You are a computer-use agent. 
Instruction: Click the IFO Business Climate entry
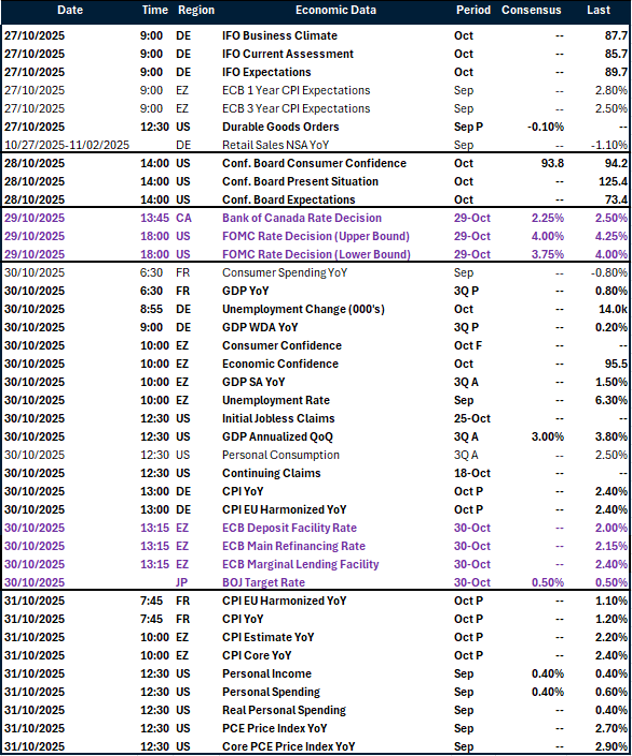pos(279,36)
